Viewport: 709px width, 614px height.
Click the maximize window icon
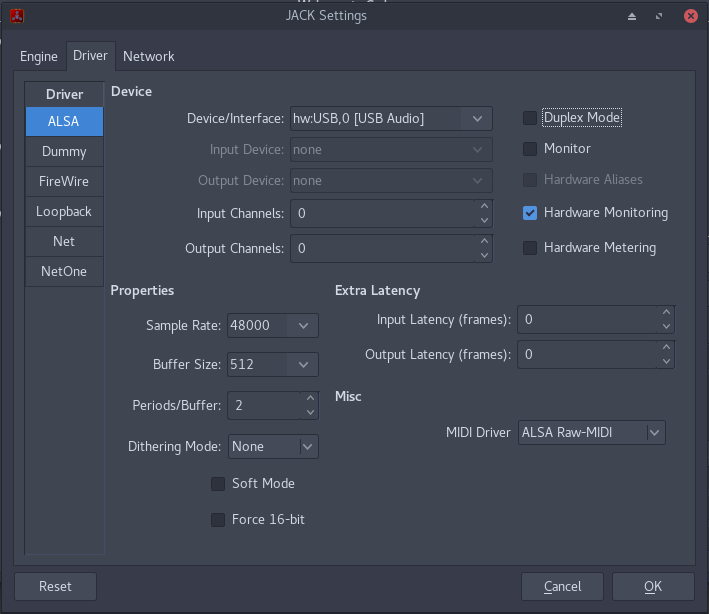pyautogui.click(x=659, y=16)
